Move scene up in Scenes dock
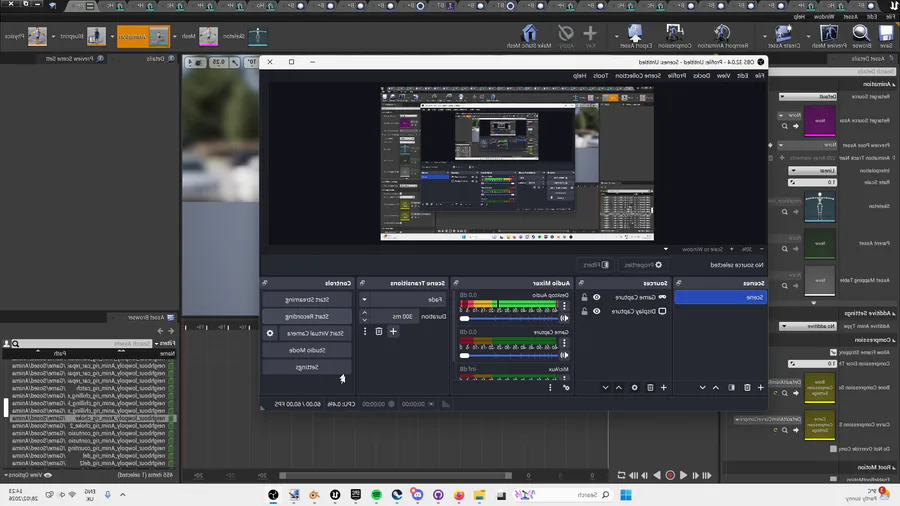 coord(716,388)
